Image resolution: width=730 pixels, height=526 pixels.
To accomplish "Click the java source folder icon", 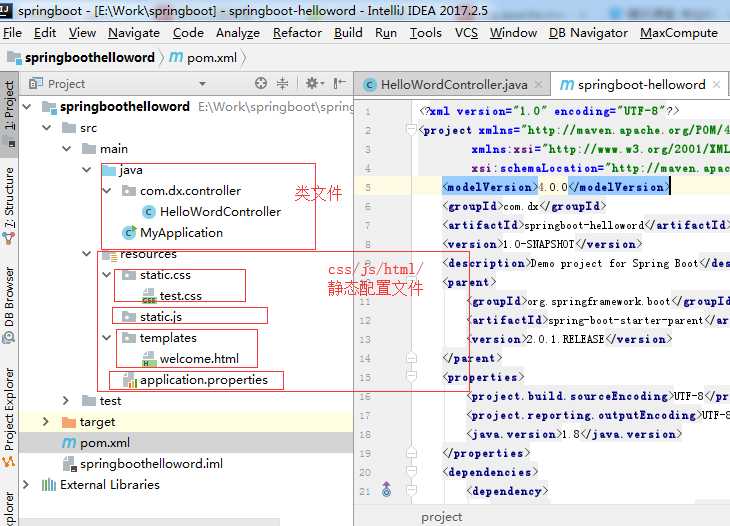I will [x=109, y=170].
